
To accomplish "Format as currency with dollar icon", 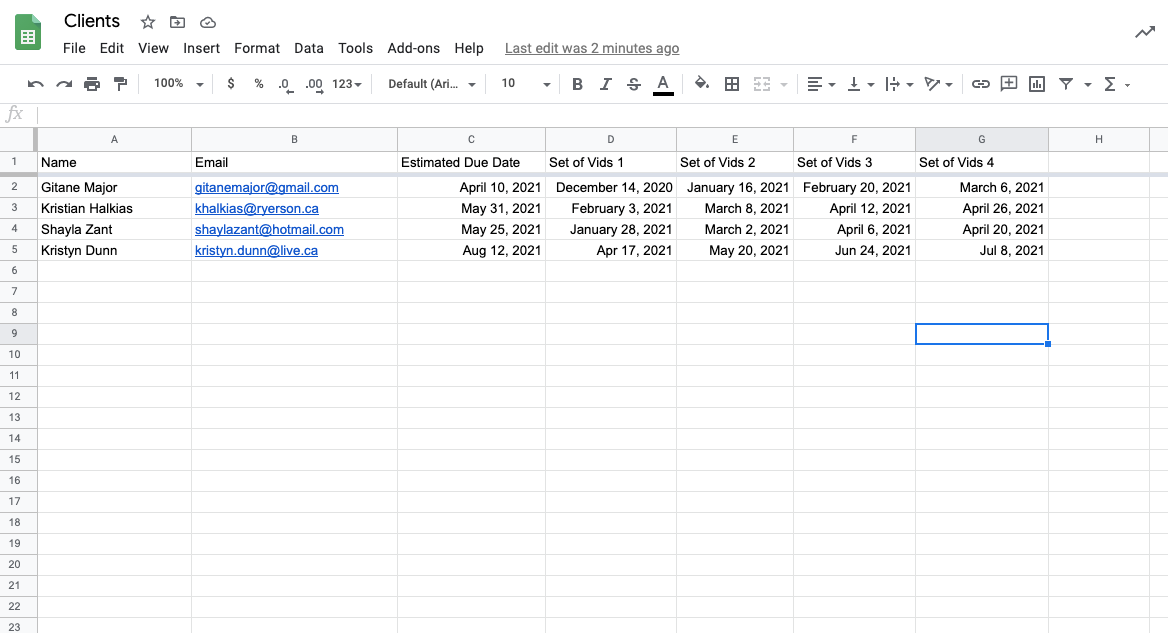I will [x=231, y=84].
